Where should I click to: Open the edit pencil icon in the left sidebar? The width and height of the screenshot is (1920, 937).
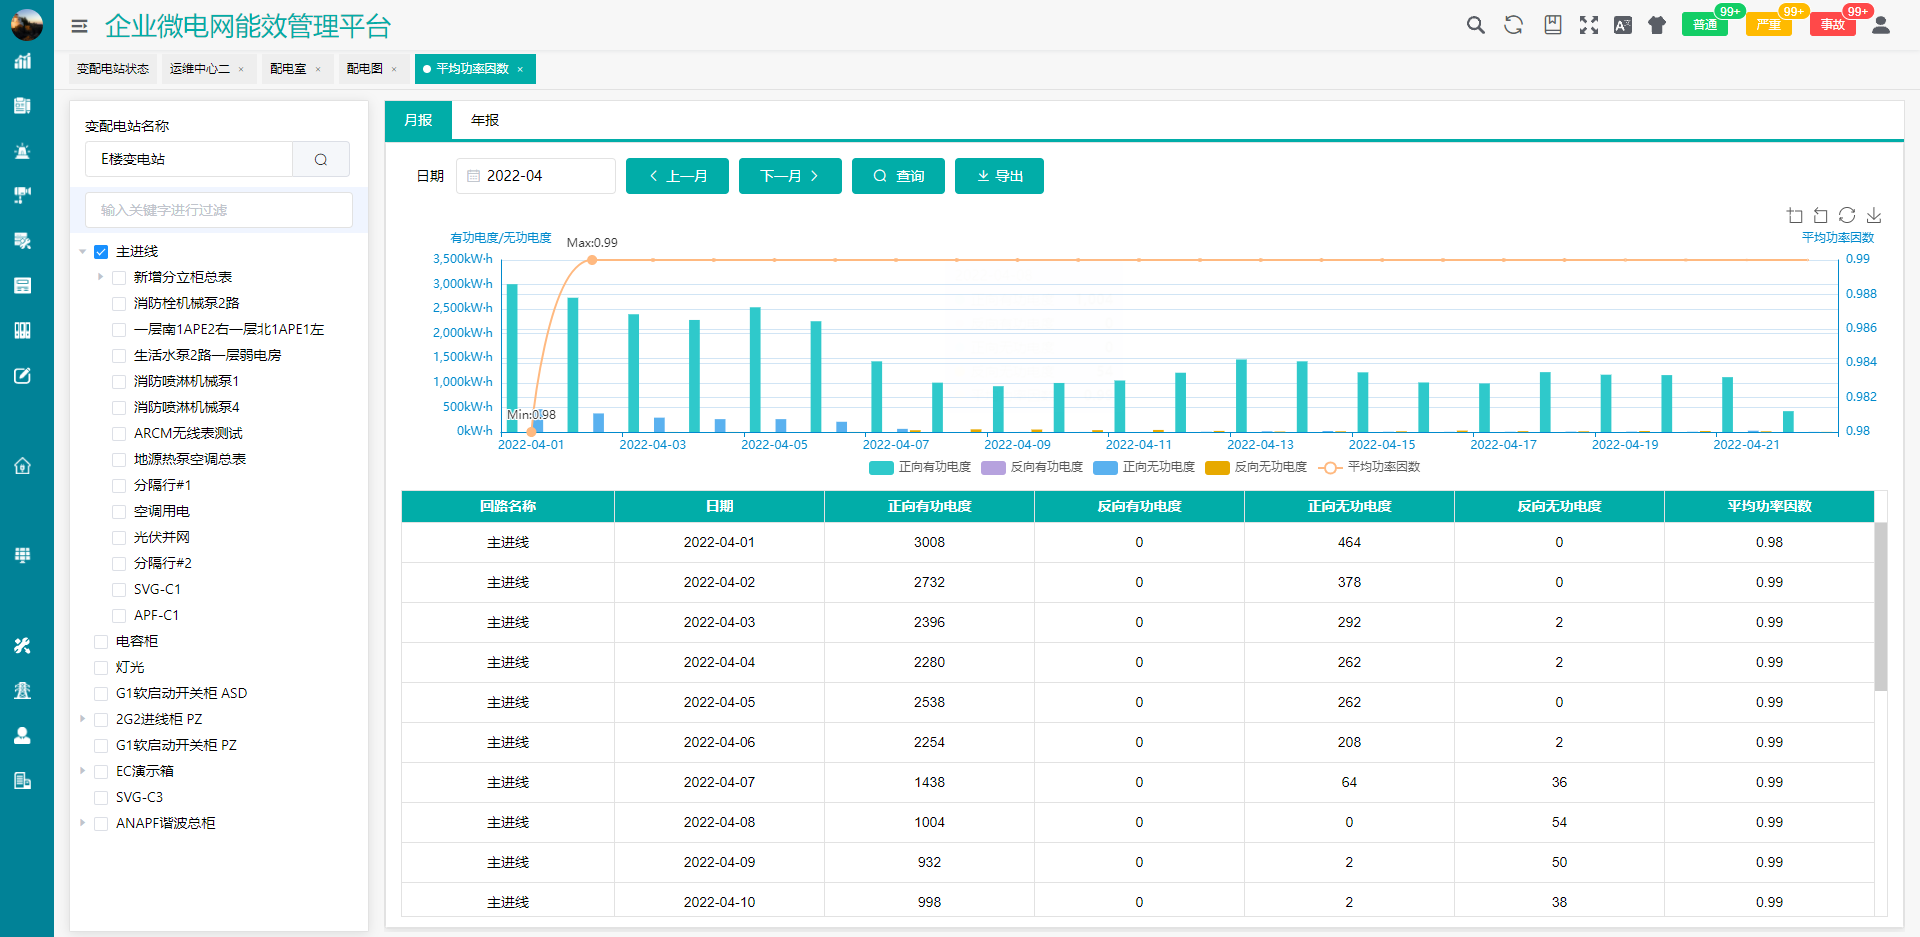coord(22,376)
